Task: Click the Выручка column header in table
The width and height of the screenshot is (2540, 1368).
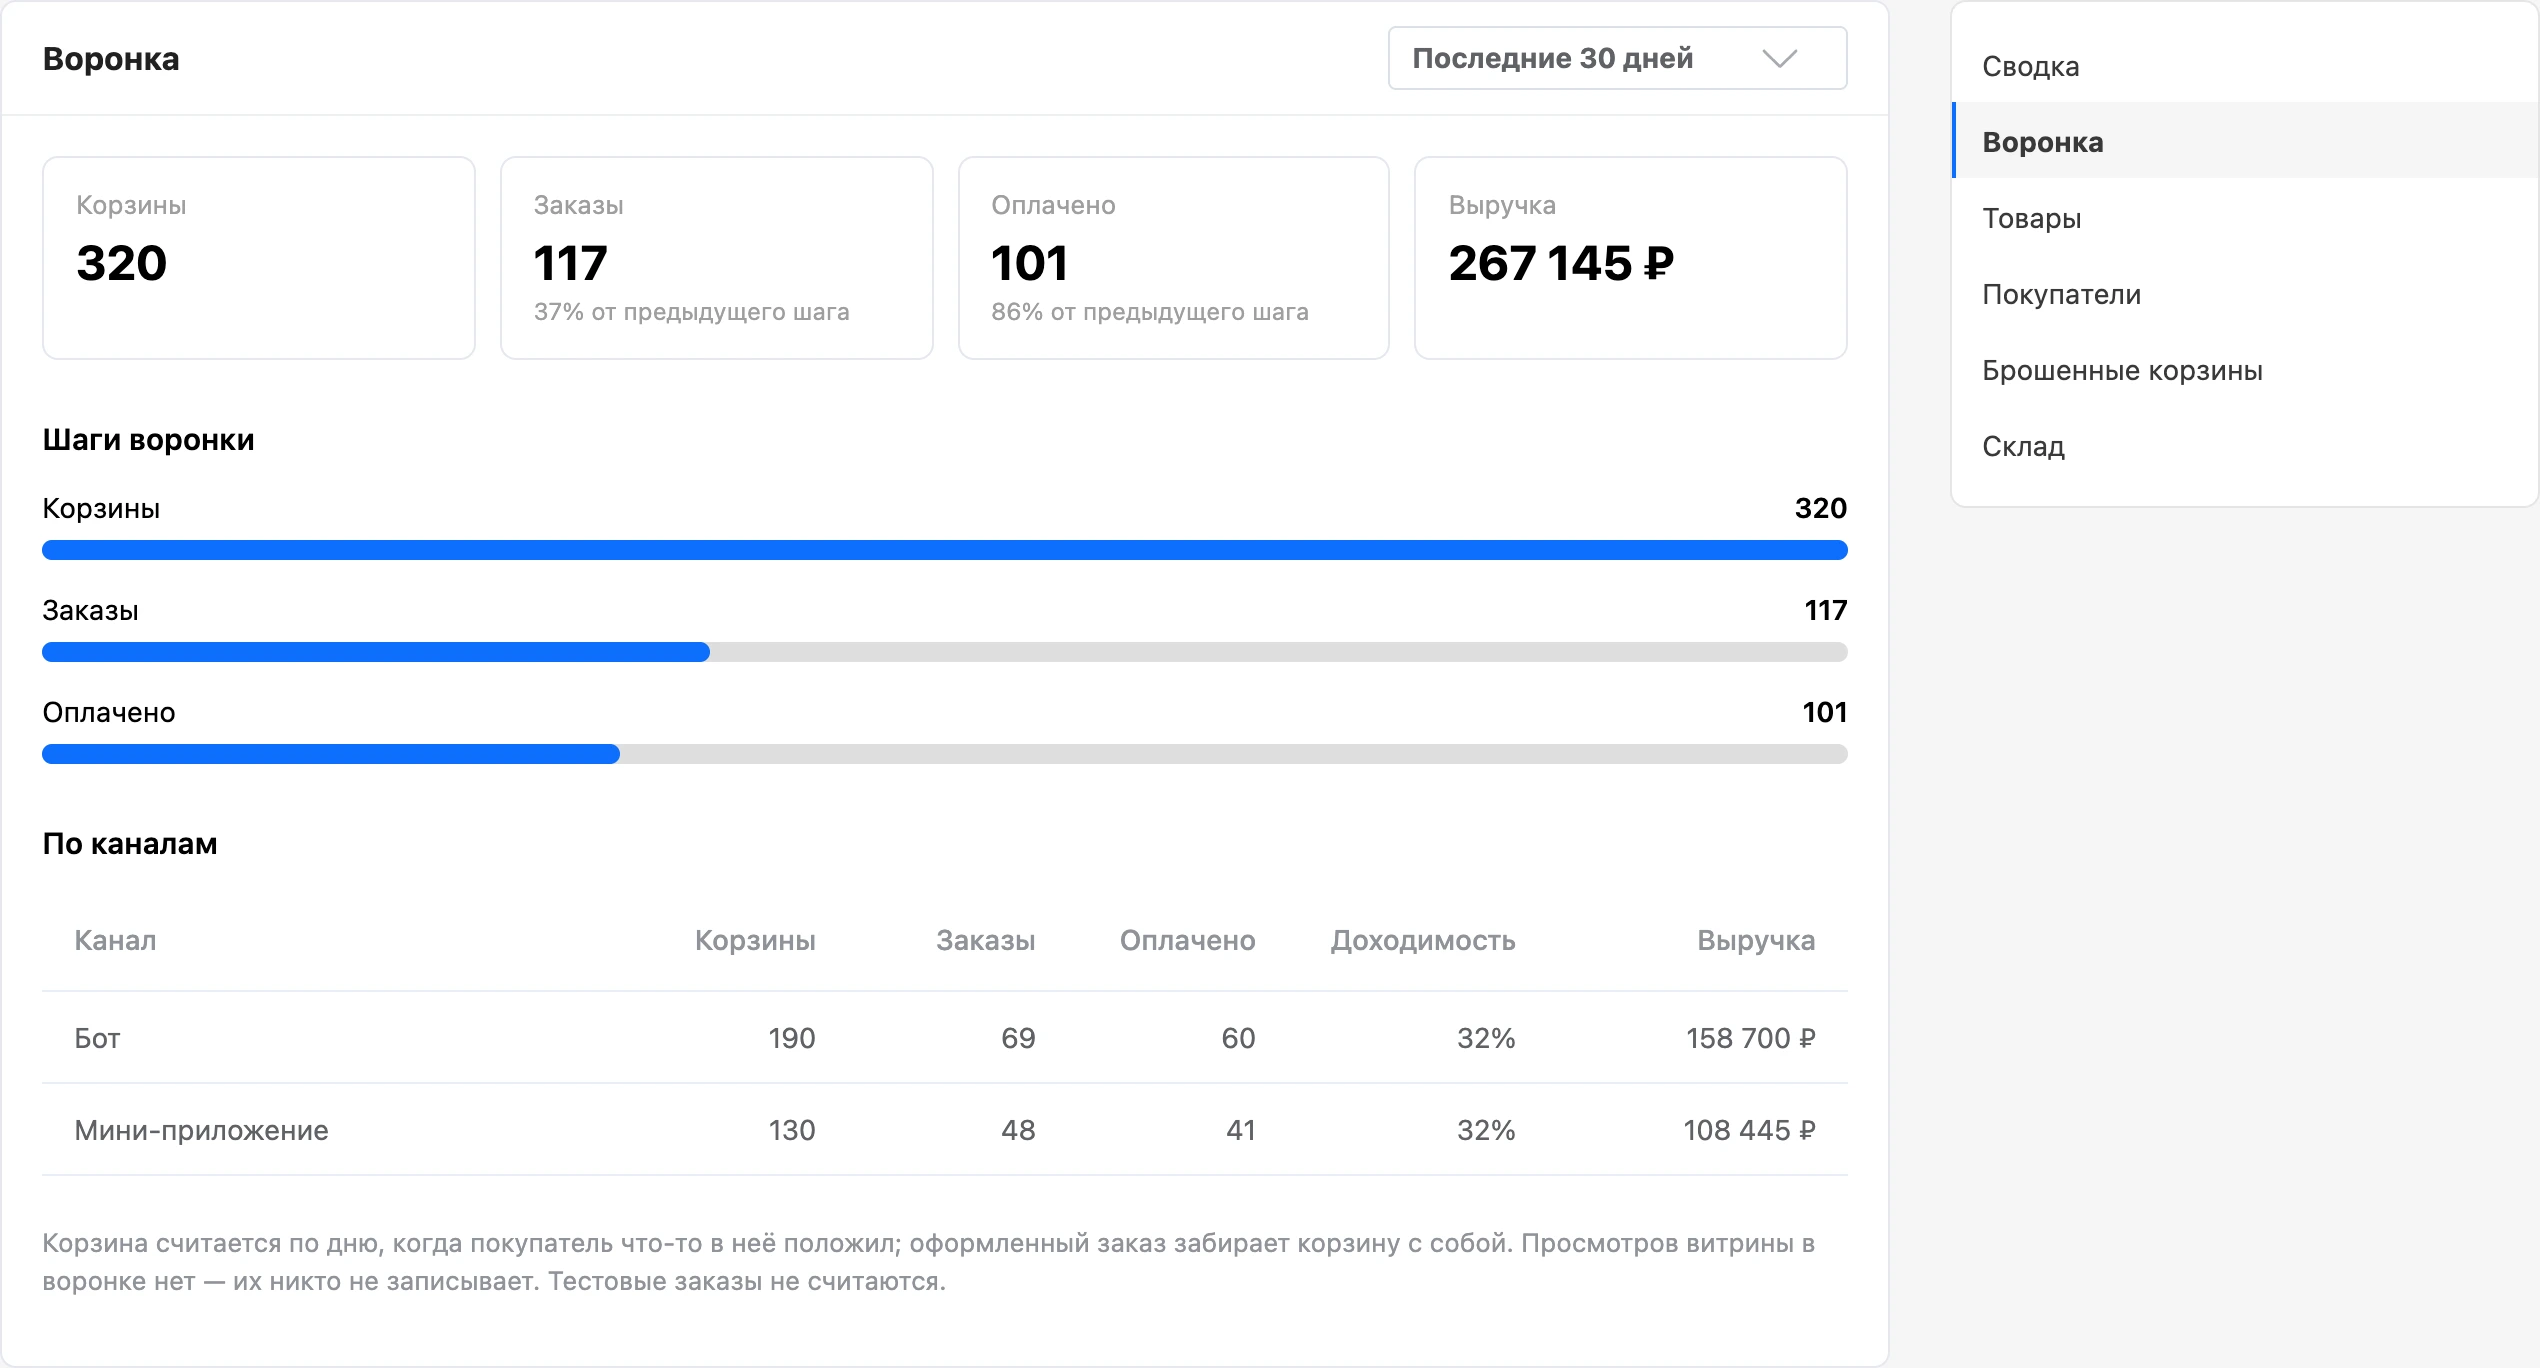Action: point(1756,940)
